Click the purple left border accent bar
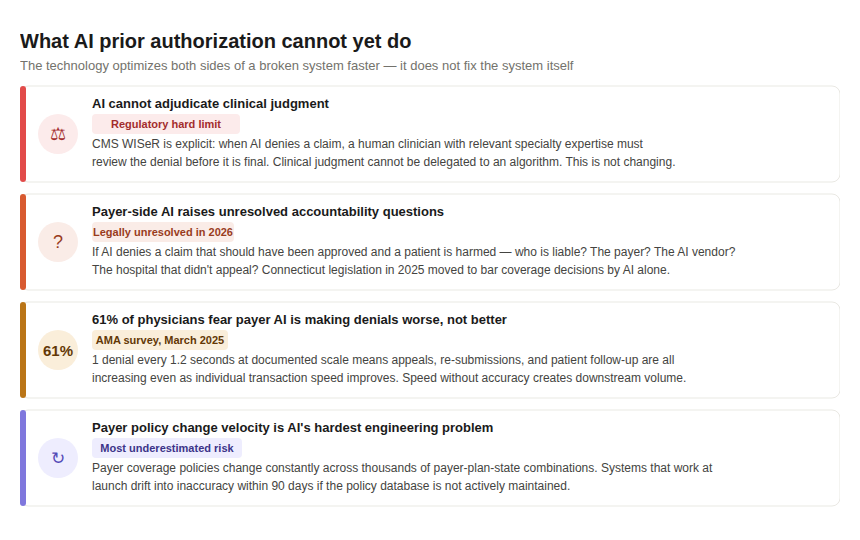 pyautogui.click(x=23, y=458)
